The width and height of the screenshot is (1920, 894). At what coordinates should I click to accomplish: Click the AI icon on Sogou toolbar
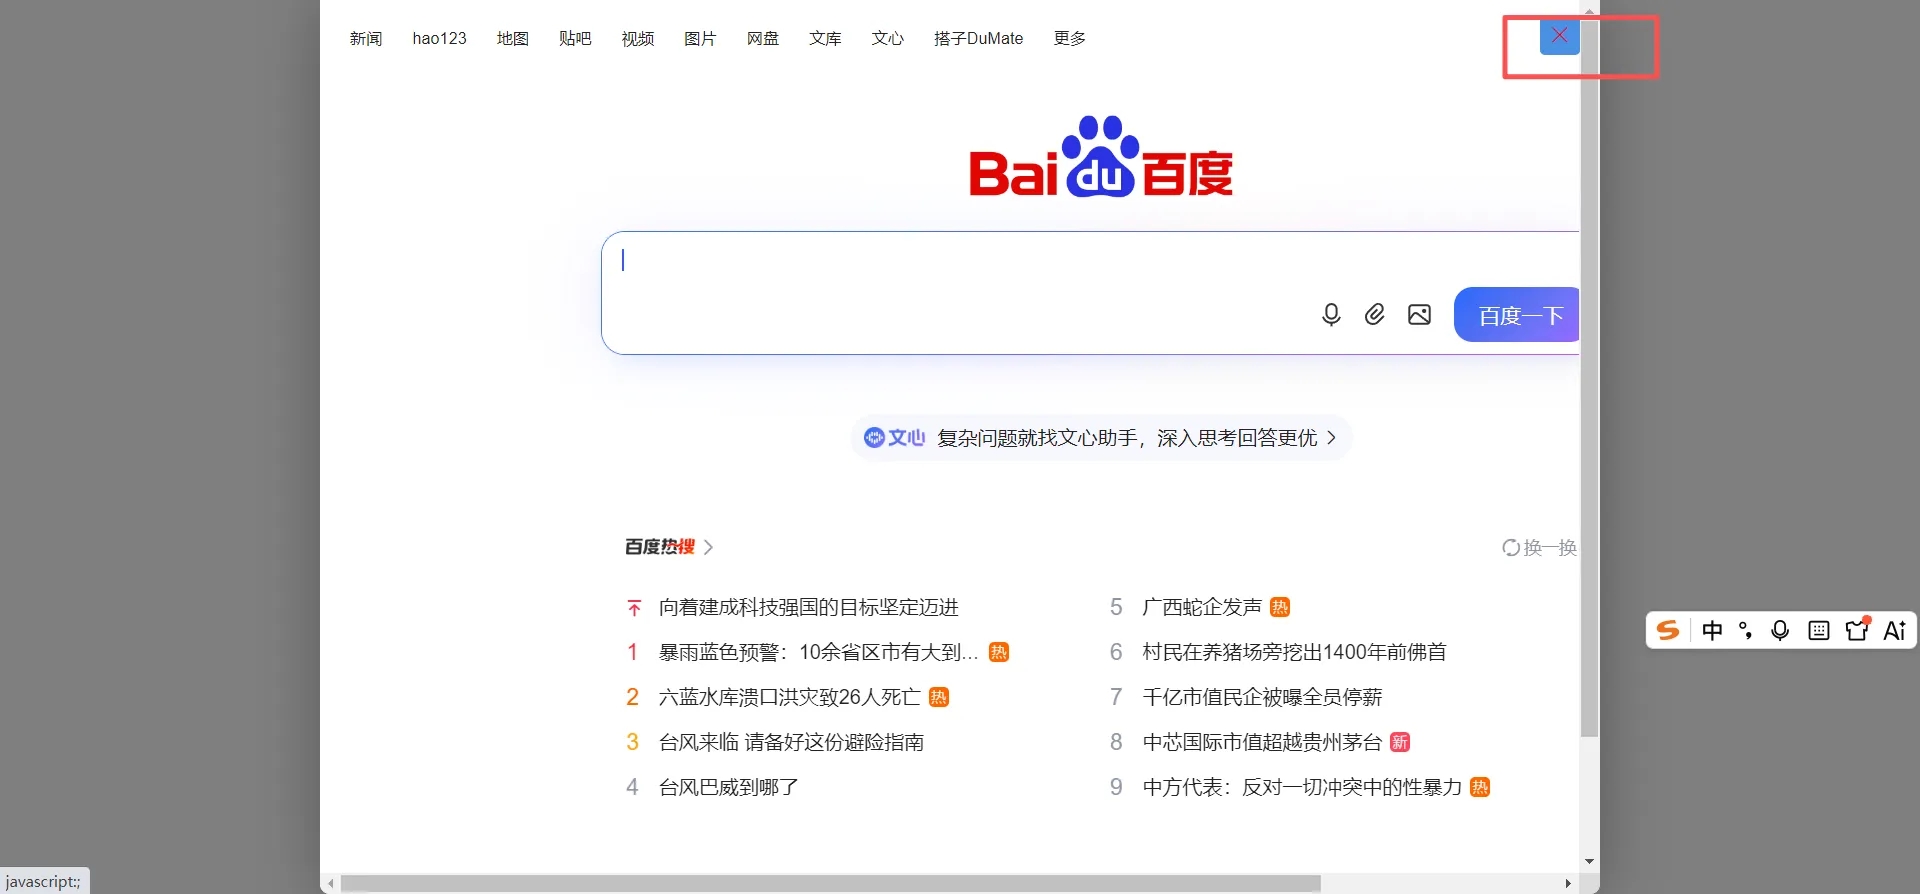click(x=1895, y=630)
